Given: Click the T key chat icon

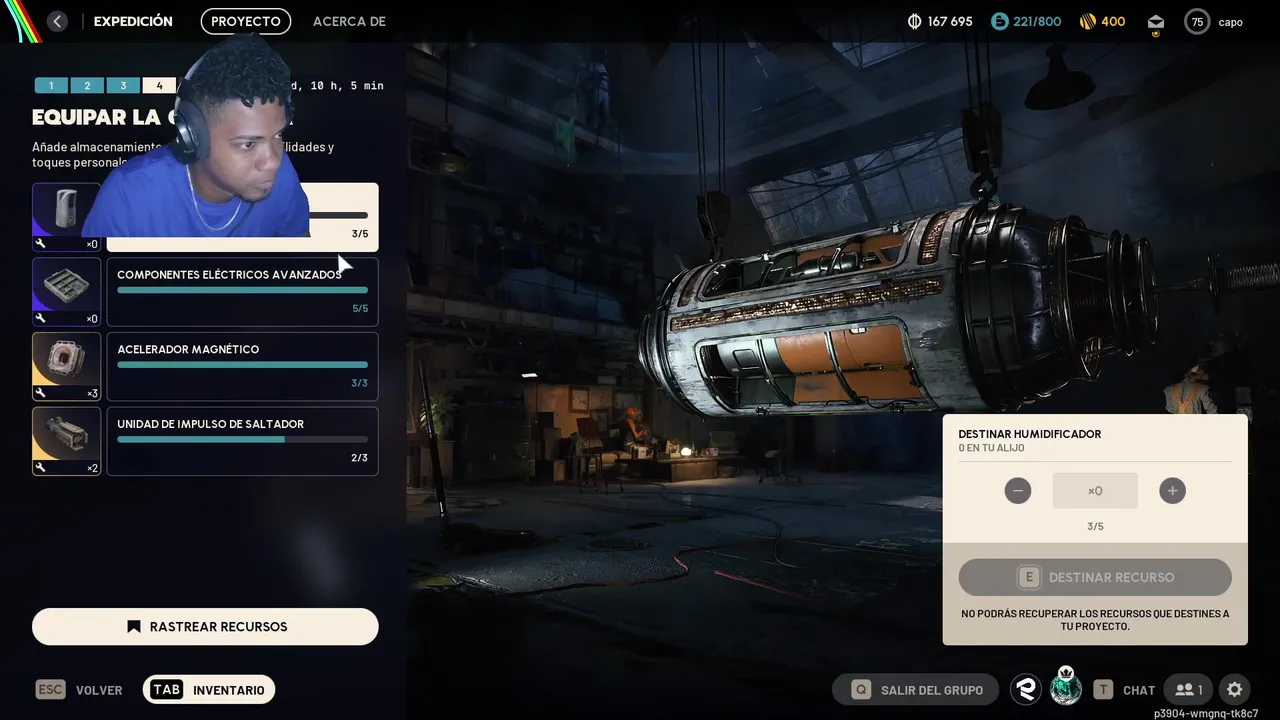Looking at the screenshot, I should 1103,690.
